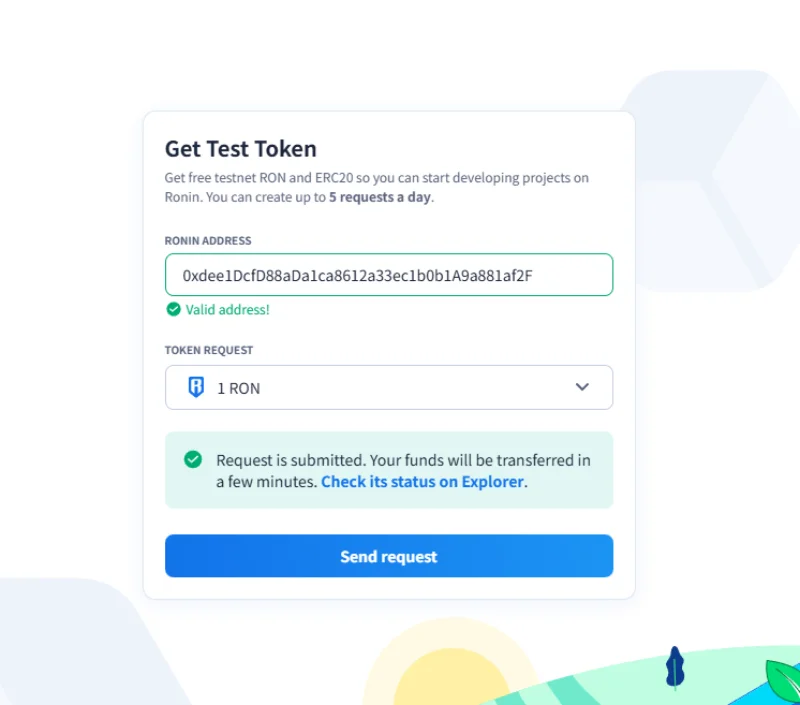Click the free testnet RON description paragraph
This screenshot has height=705, width=800.
376,187
